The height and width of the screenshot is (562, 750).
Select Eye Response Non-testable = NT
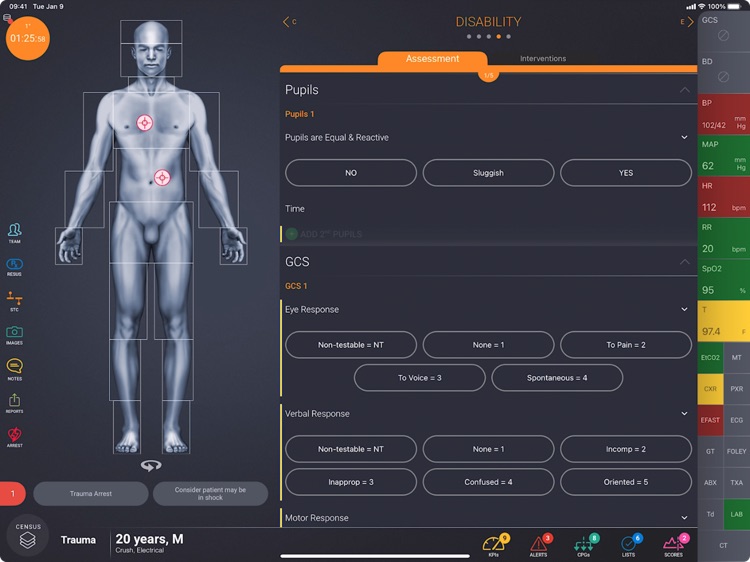pyautogui.click(x=351, y=345)
